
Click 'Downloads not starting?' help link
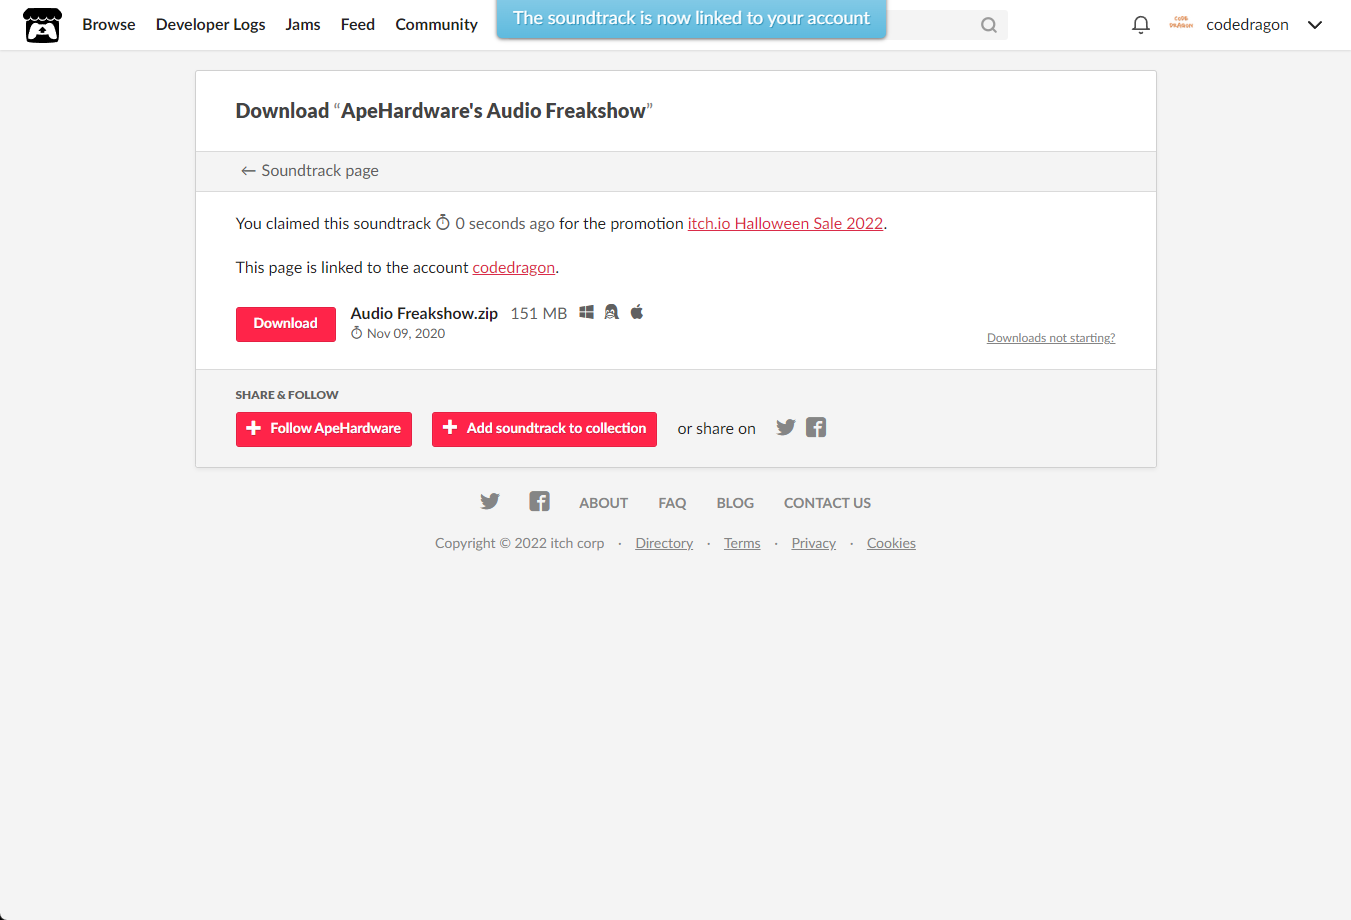[x=1051, y=338]
